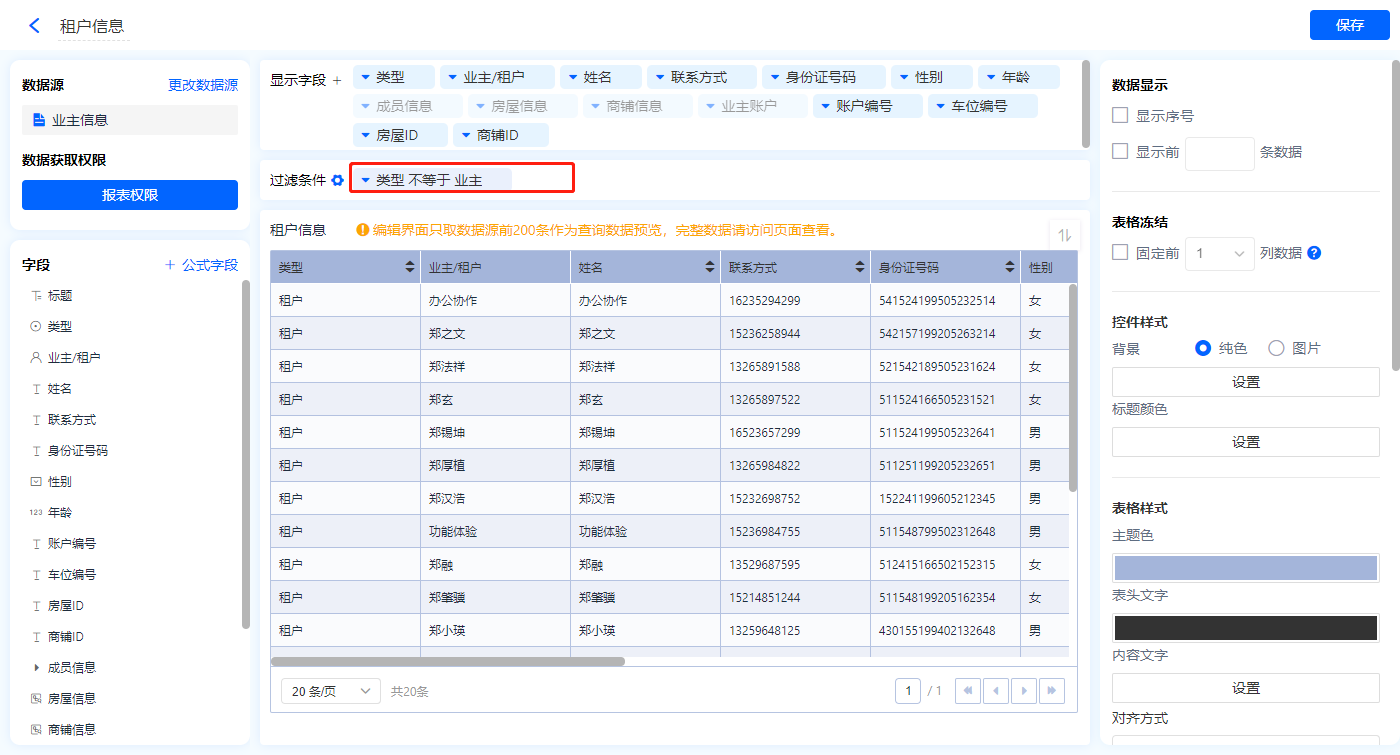The image size is (1400, 755).
Task: Go to the next page of the table
Action: [1023, 691]
